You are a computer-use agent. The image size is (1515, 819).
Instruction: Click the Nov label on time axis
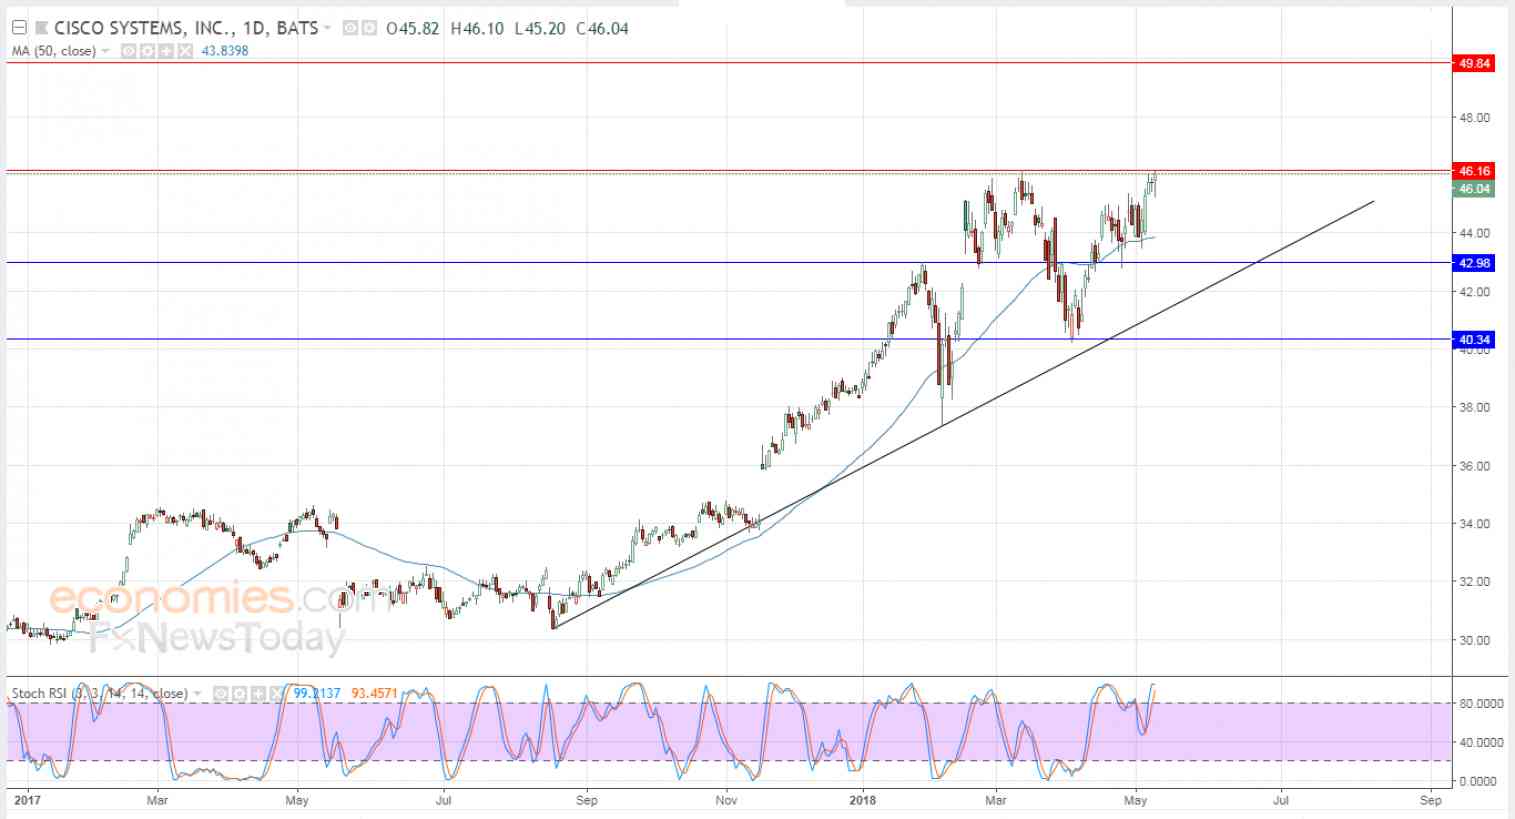pyautogui.click(x=727, y=800)
